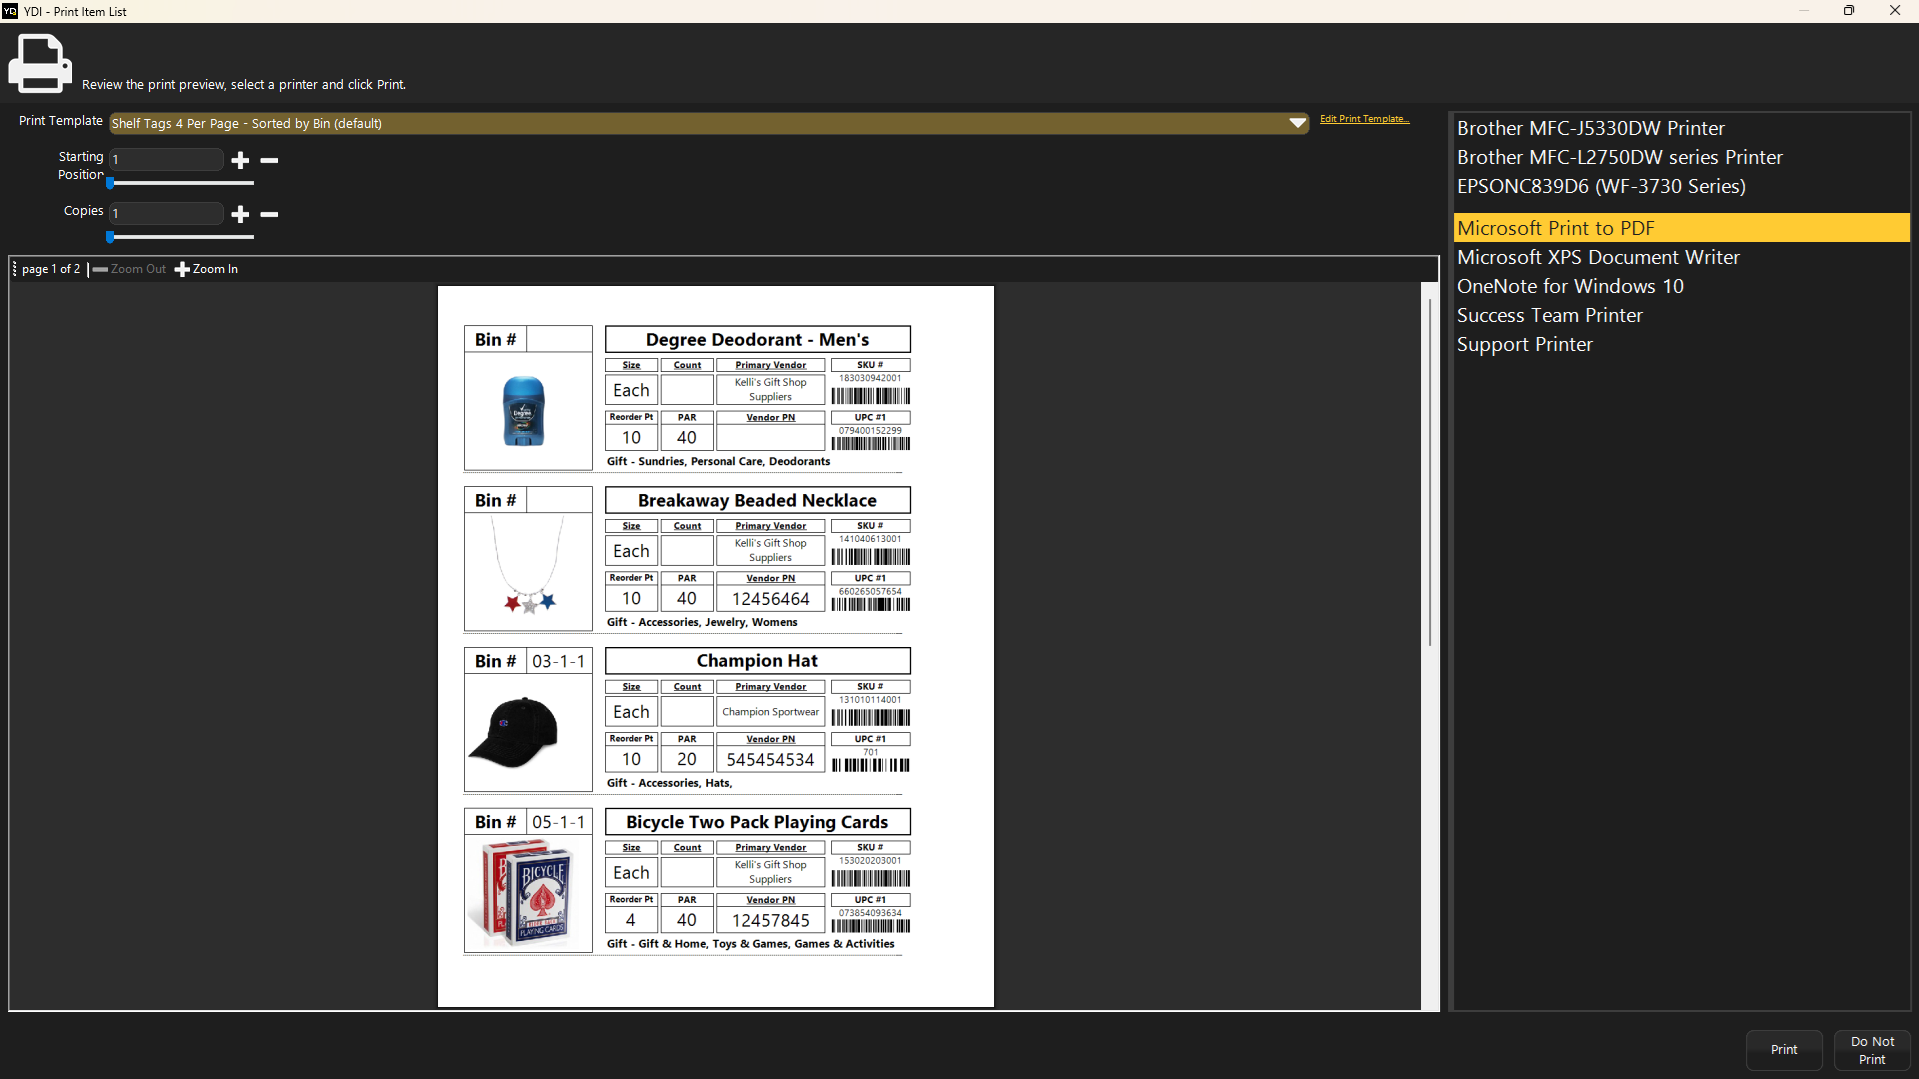The image size is (1919, 1079).
Task: Choose Microsoft XPS Document Writer
Action: click(x=1598, y=257)
